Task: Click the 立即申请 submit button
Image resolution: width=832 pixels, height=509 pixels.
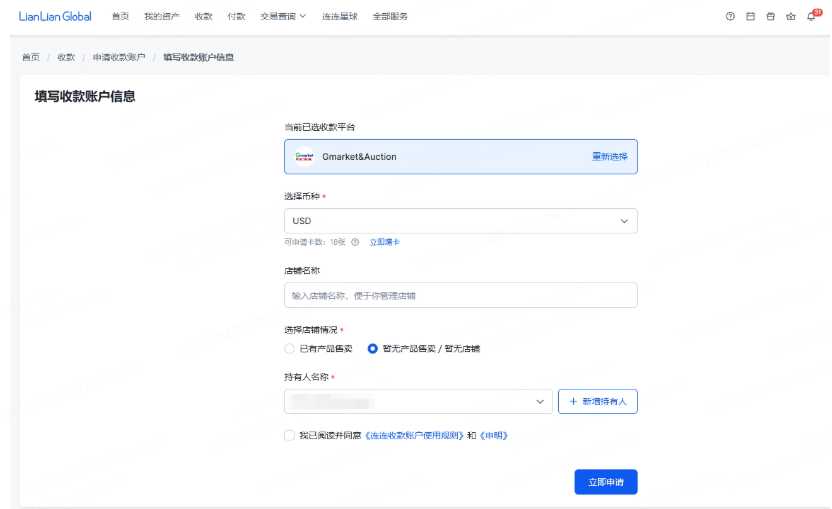Action: [605, 482]
